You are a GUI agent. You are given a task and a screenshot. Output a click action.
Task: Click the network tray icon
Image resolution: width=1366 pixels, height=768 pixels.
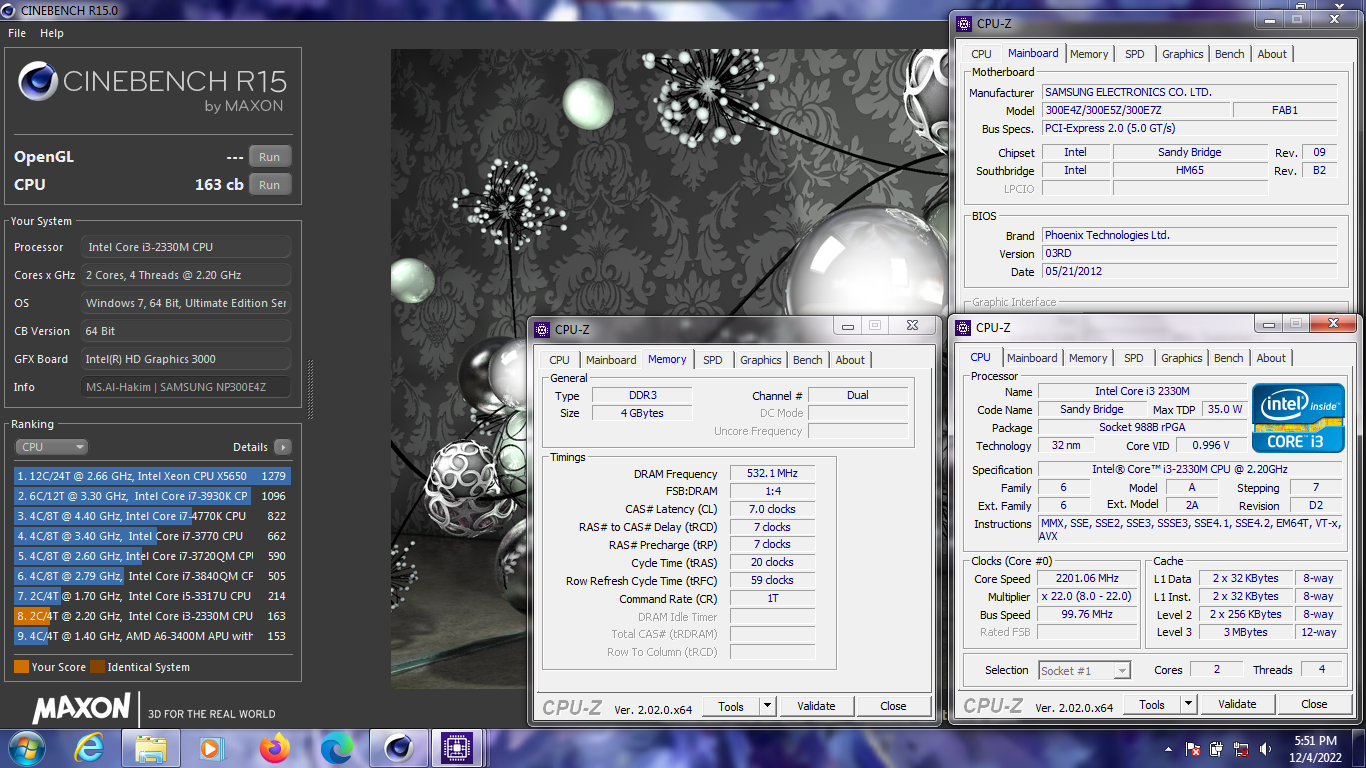tap(1242, 749)
